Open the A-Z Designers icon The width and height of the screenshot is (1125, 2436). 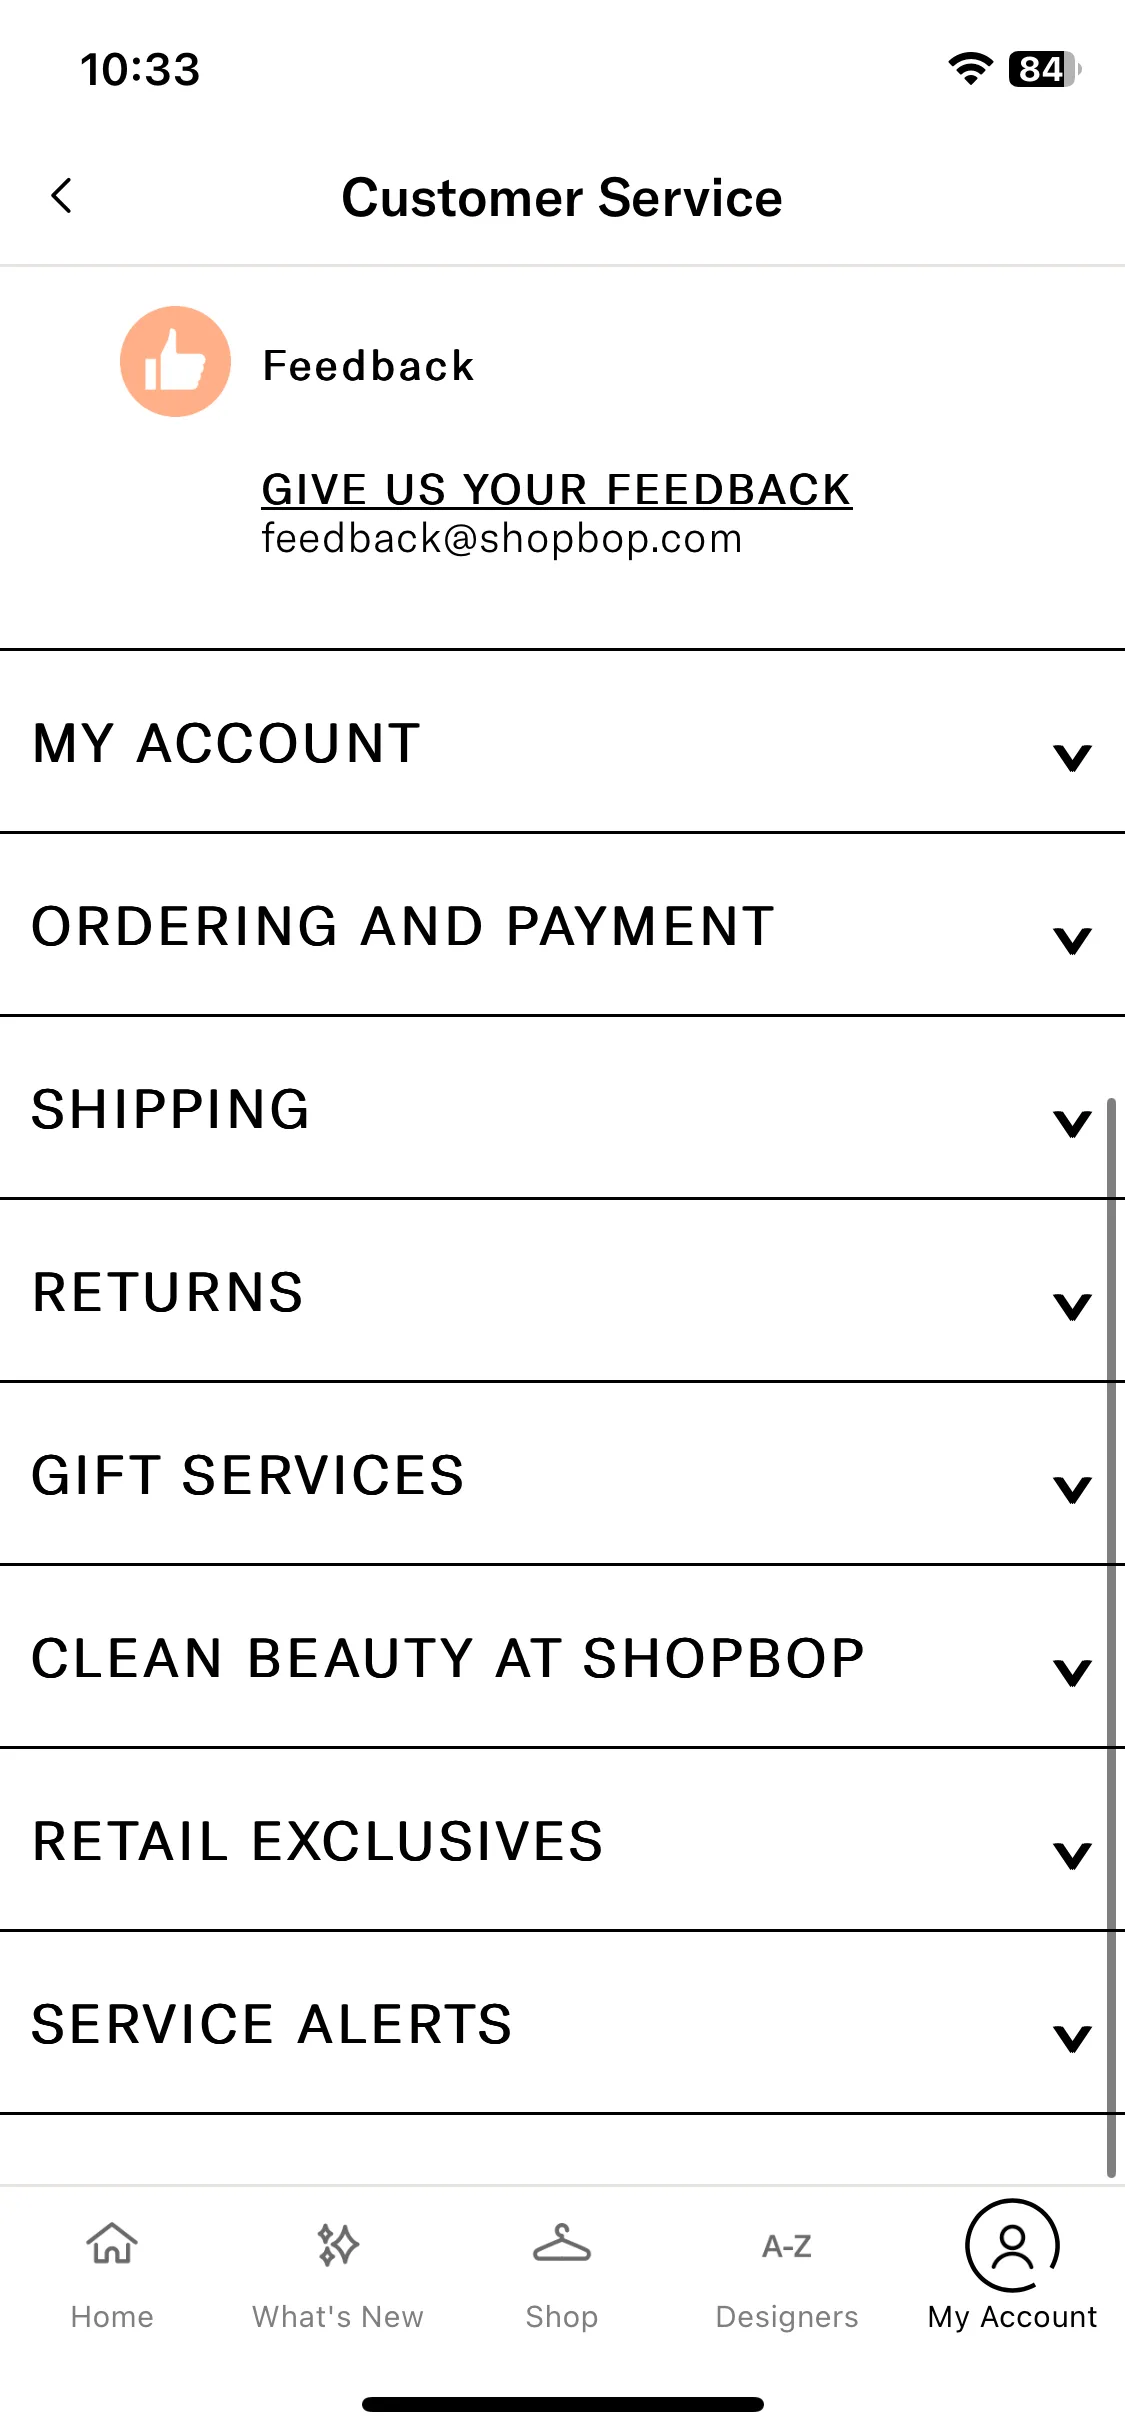click(x=787, y=2246)
